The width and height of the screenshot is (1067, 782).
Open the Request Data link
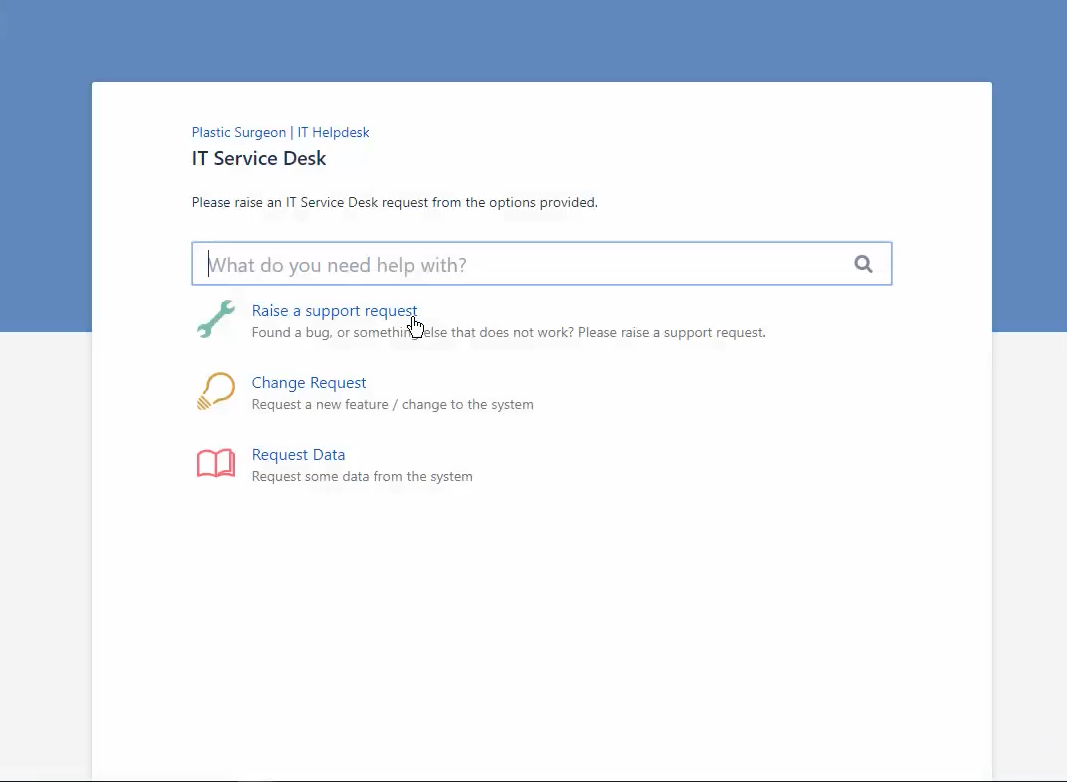[x=298, y=455]
